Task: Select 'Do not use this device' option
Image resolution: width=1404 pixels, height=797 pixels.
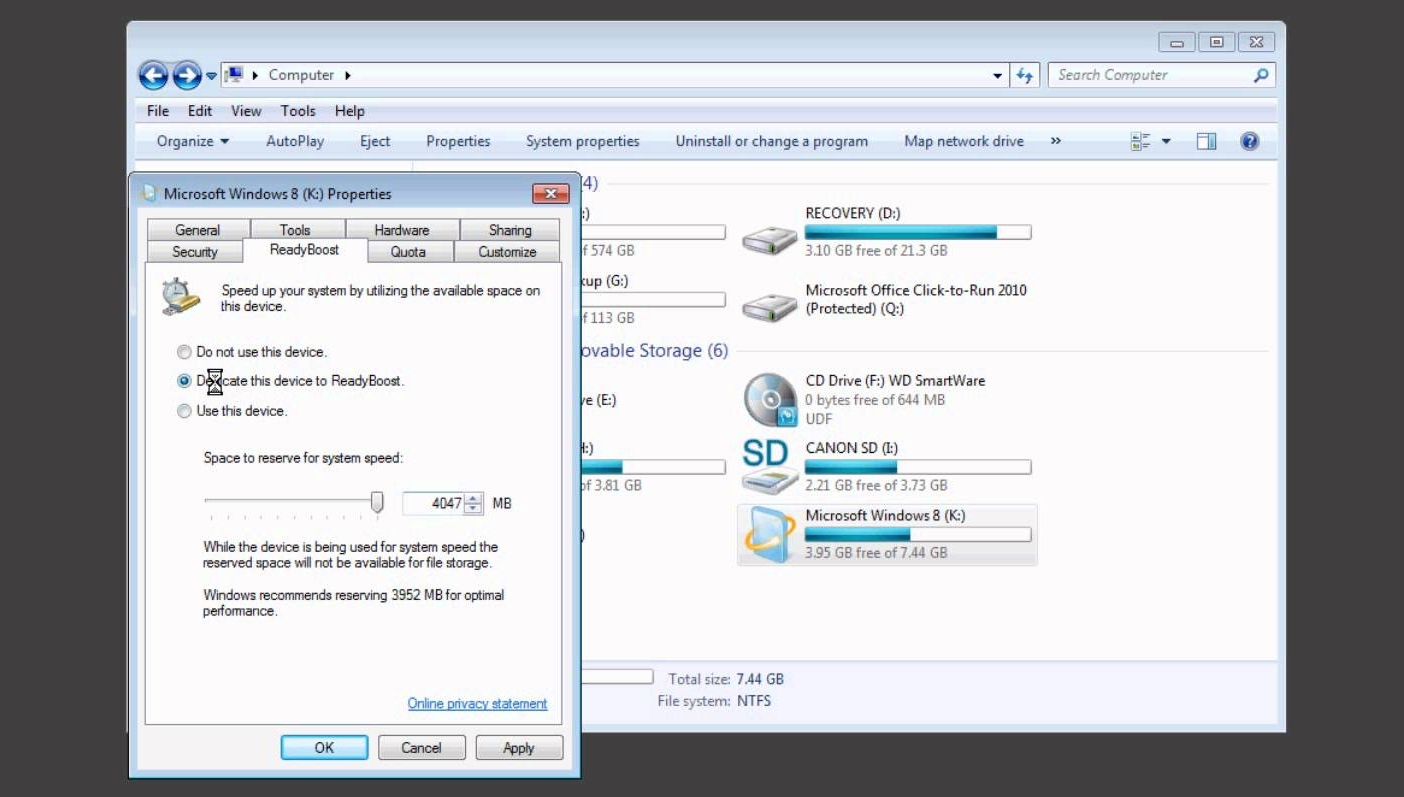Action: (x=184, y=352)
